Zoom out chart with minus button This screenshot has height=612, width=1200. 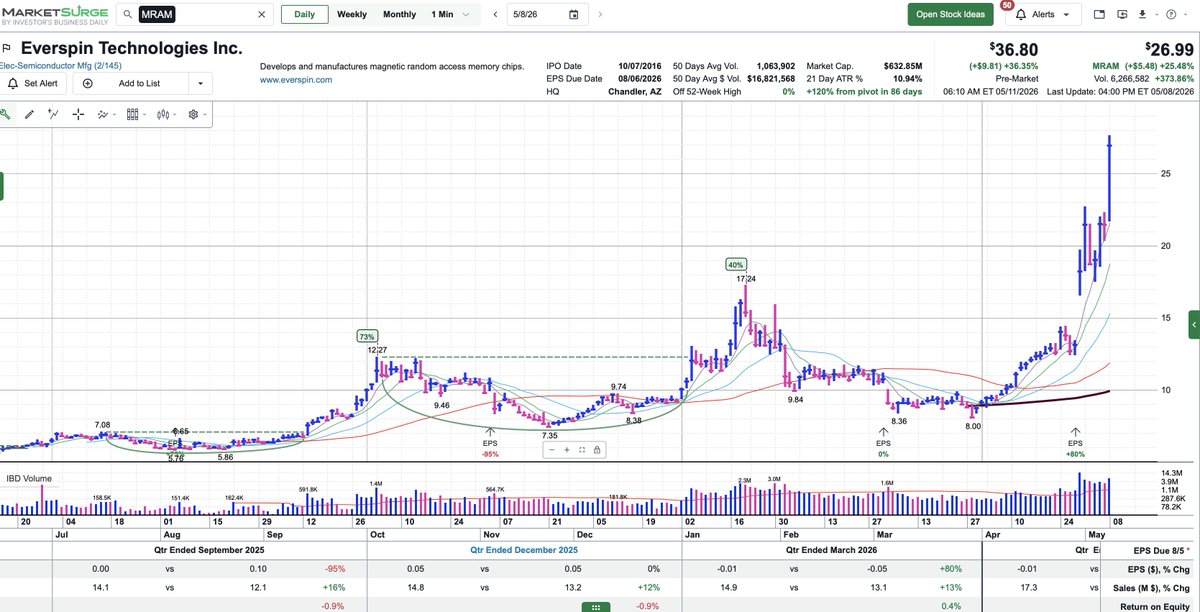tap(553, 450)
